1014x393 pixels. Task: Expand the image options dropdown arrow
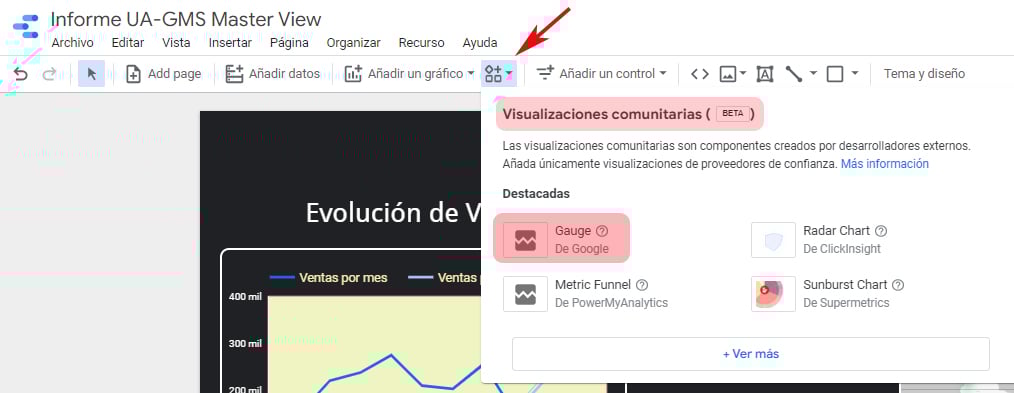tap(743, 74)
